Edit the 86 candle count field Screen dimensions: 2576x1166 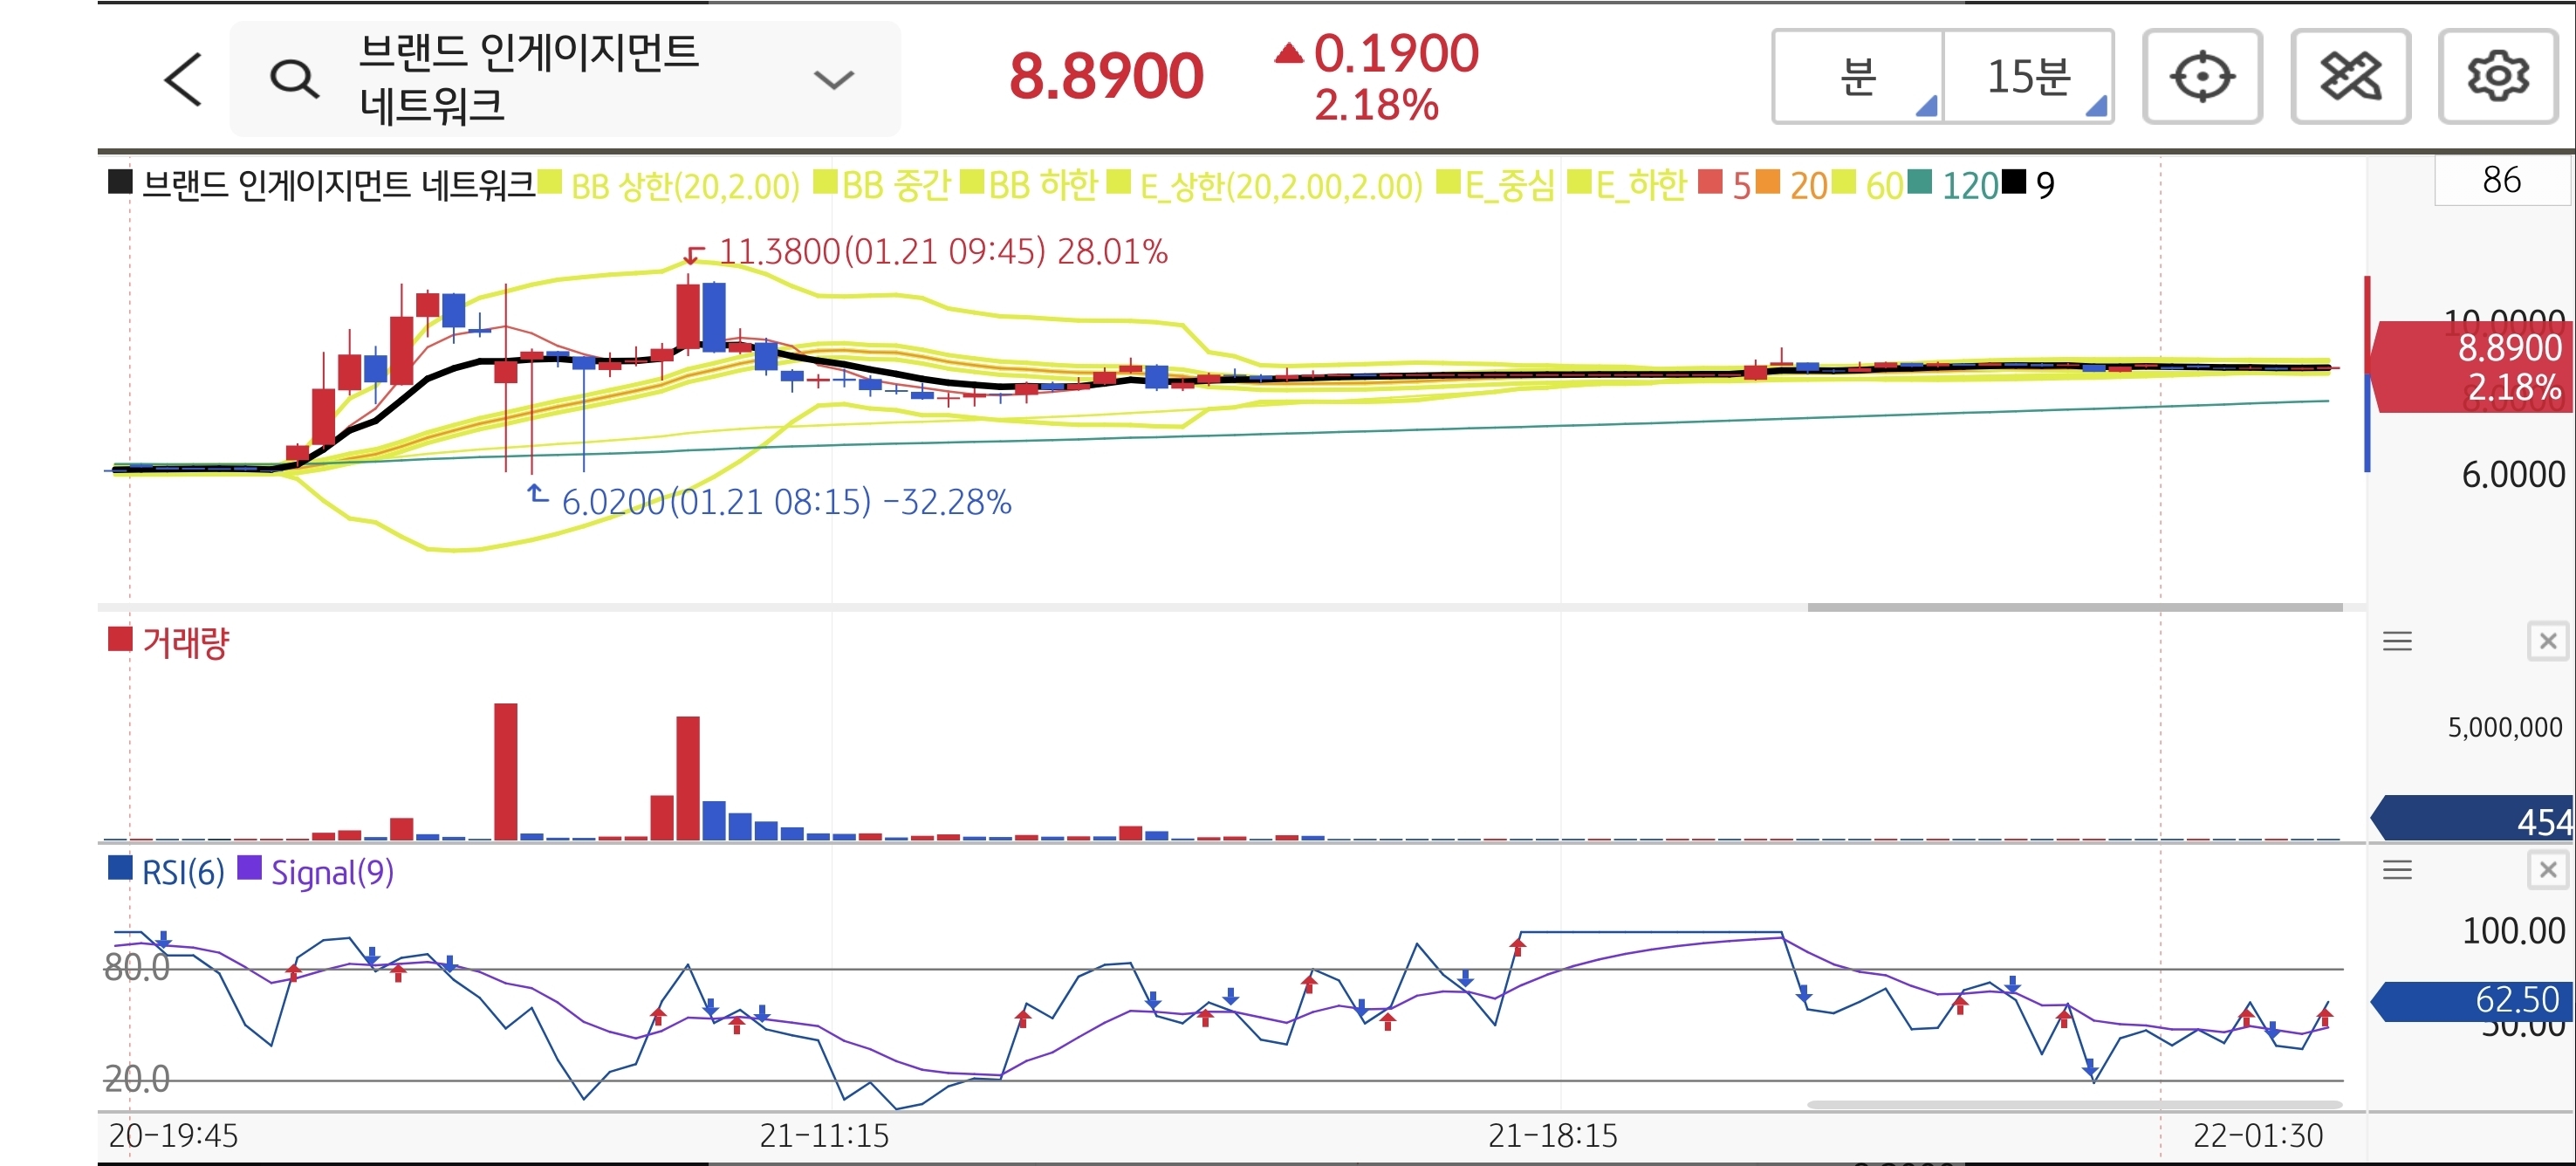2500,181
